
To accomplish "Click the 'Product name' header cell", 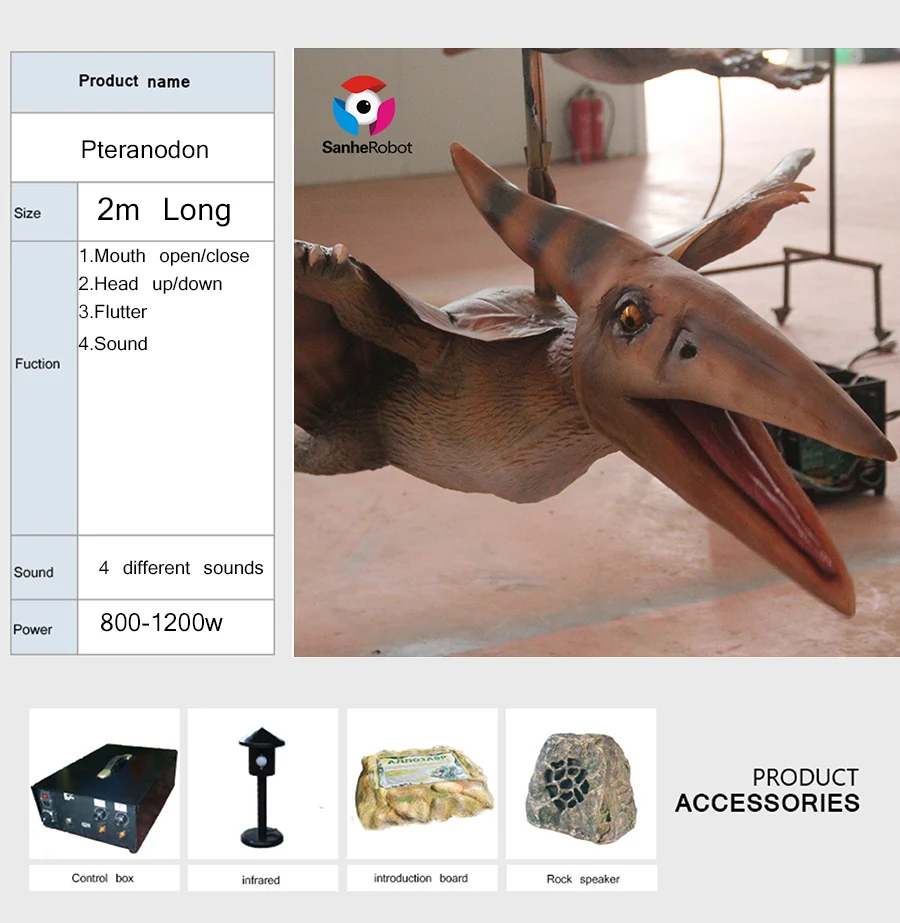I will pos(142,82).
